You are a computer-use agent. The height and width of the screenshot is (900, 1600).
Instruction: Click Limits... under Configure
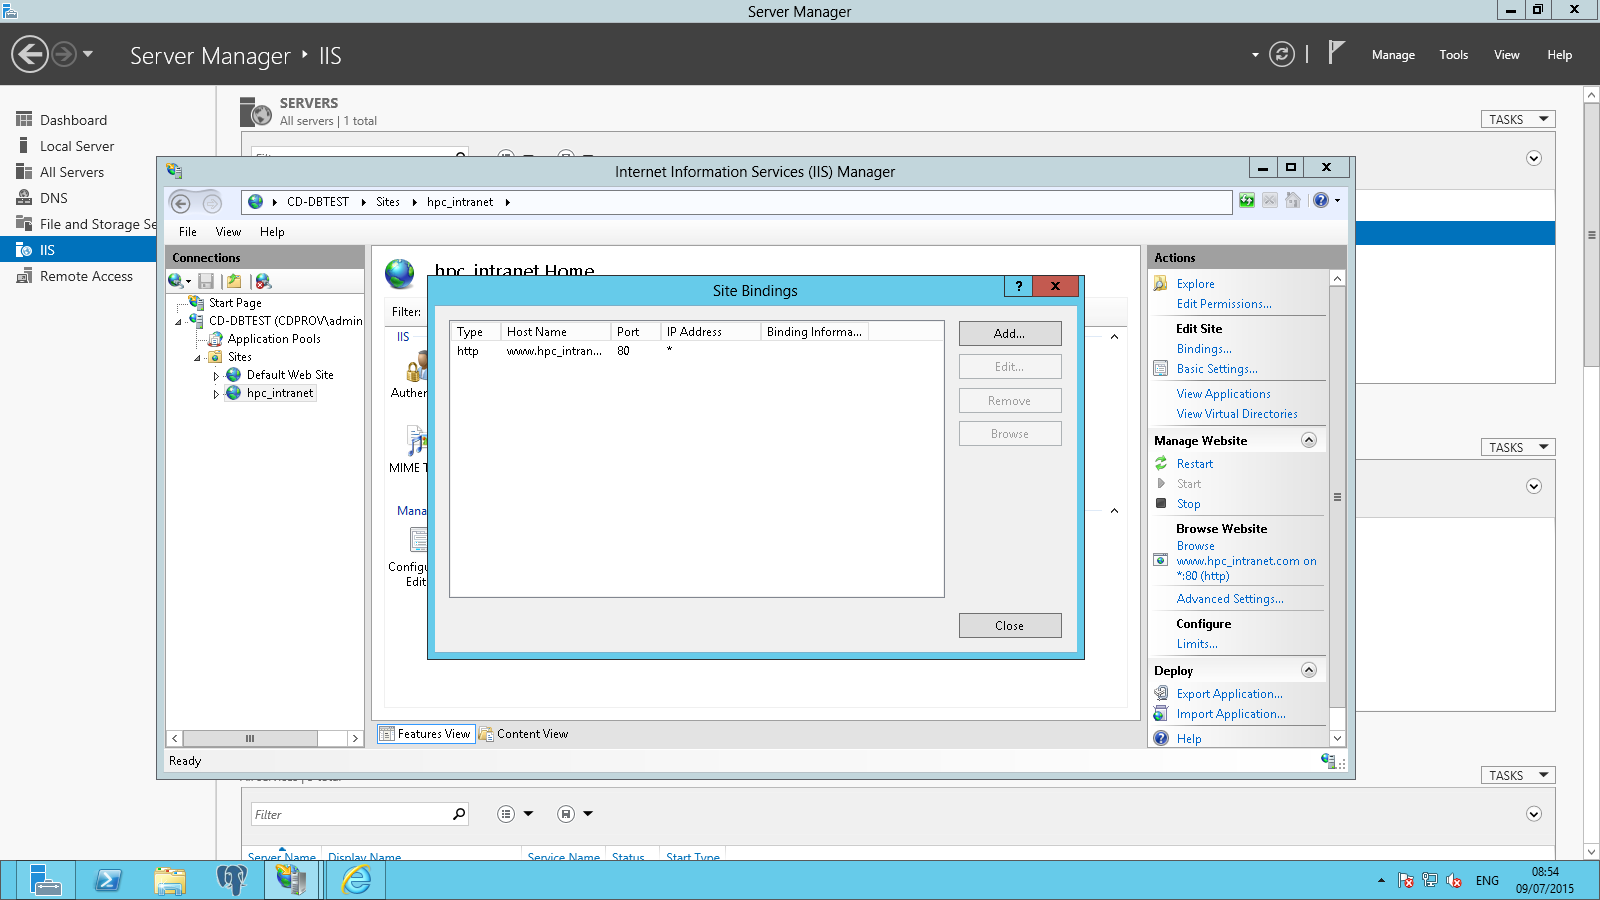(1197, 644)
